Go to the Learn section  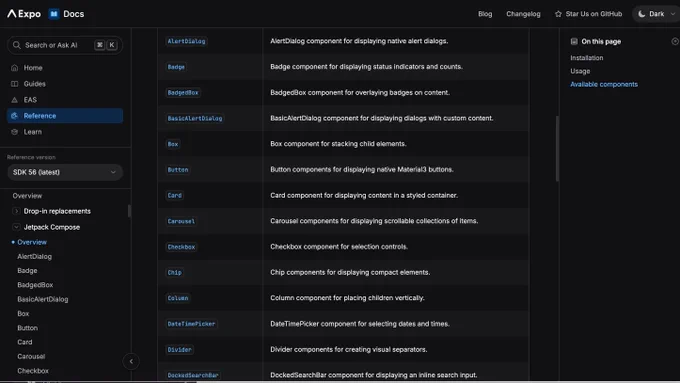(65, 132)
